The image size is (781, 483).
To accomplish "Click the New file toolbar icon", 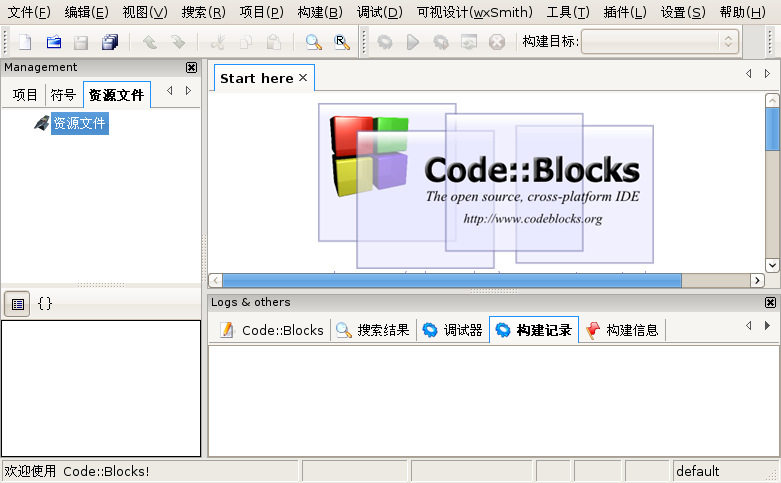I will point(25,42).
